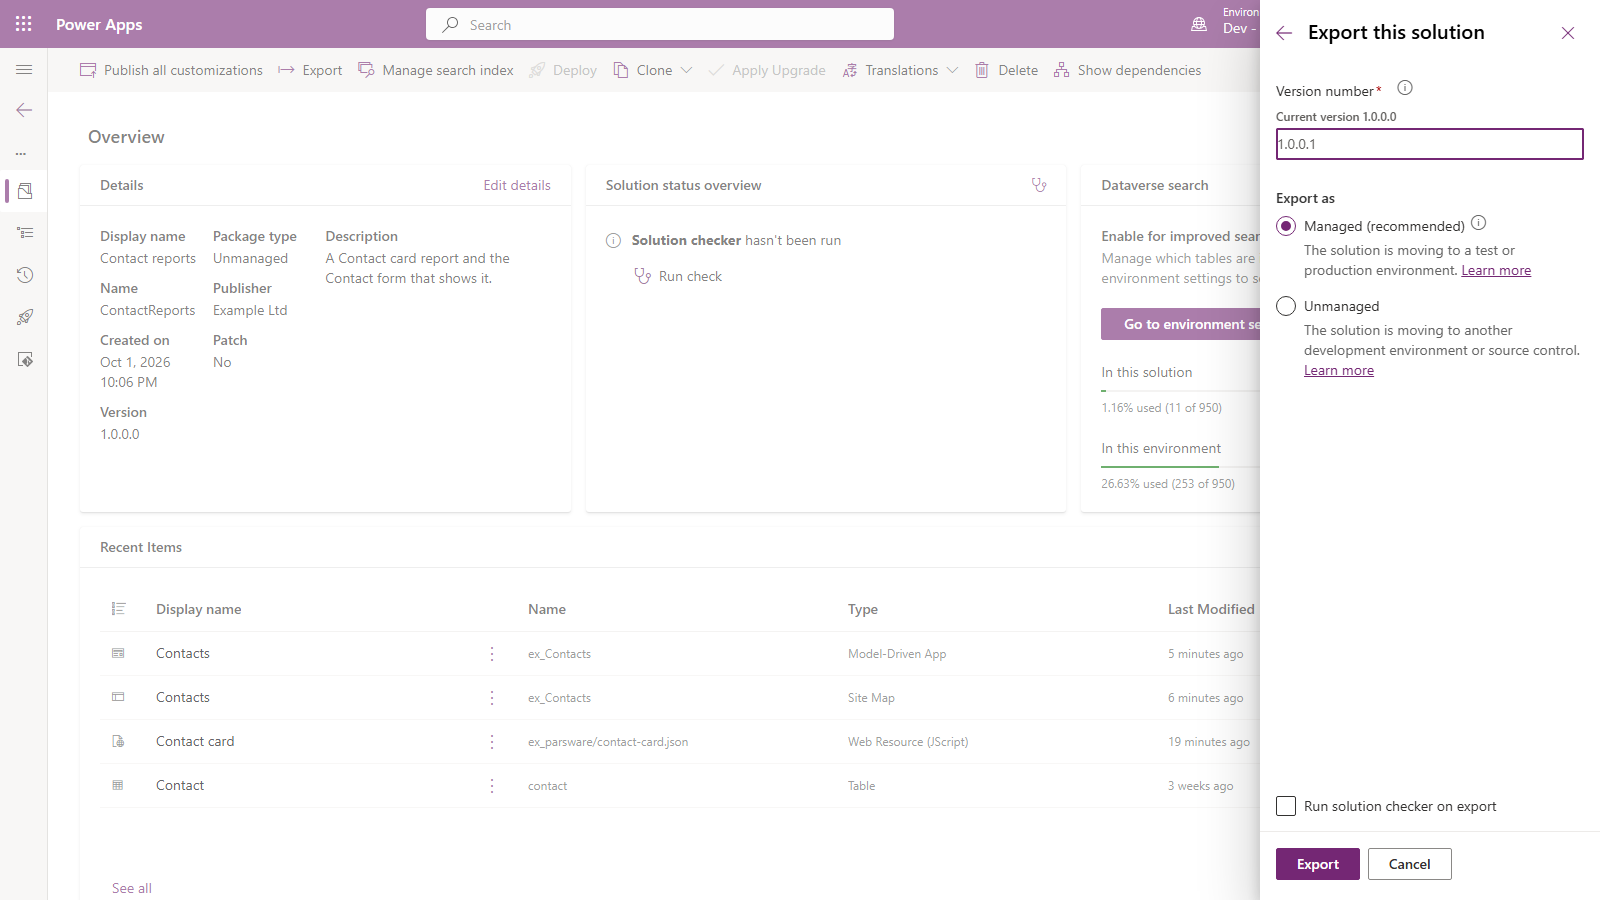Screen dimensions: 1600x900
Task: Open the sidebar ellipsis more options
Action: [21, 153]
